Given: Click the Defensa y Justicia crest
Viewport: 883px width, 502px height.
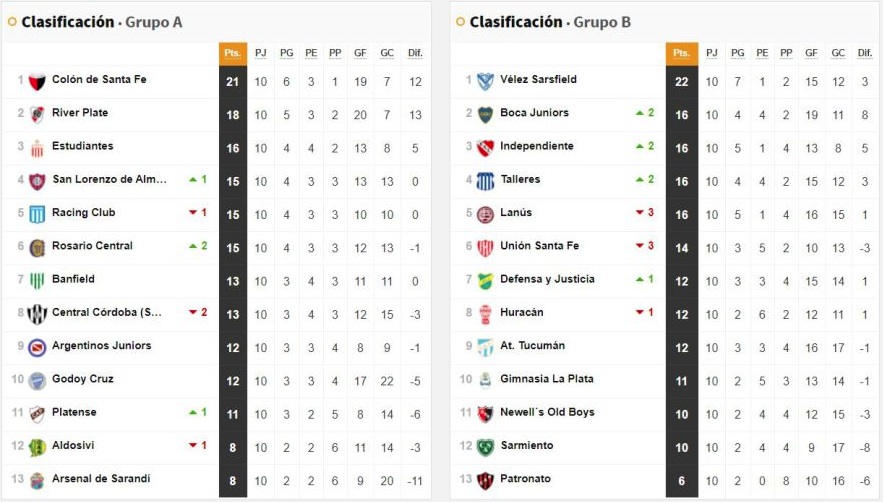Looking at the screenshot, I should [x=485, y=280].
